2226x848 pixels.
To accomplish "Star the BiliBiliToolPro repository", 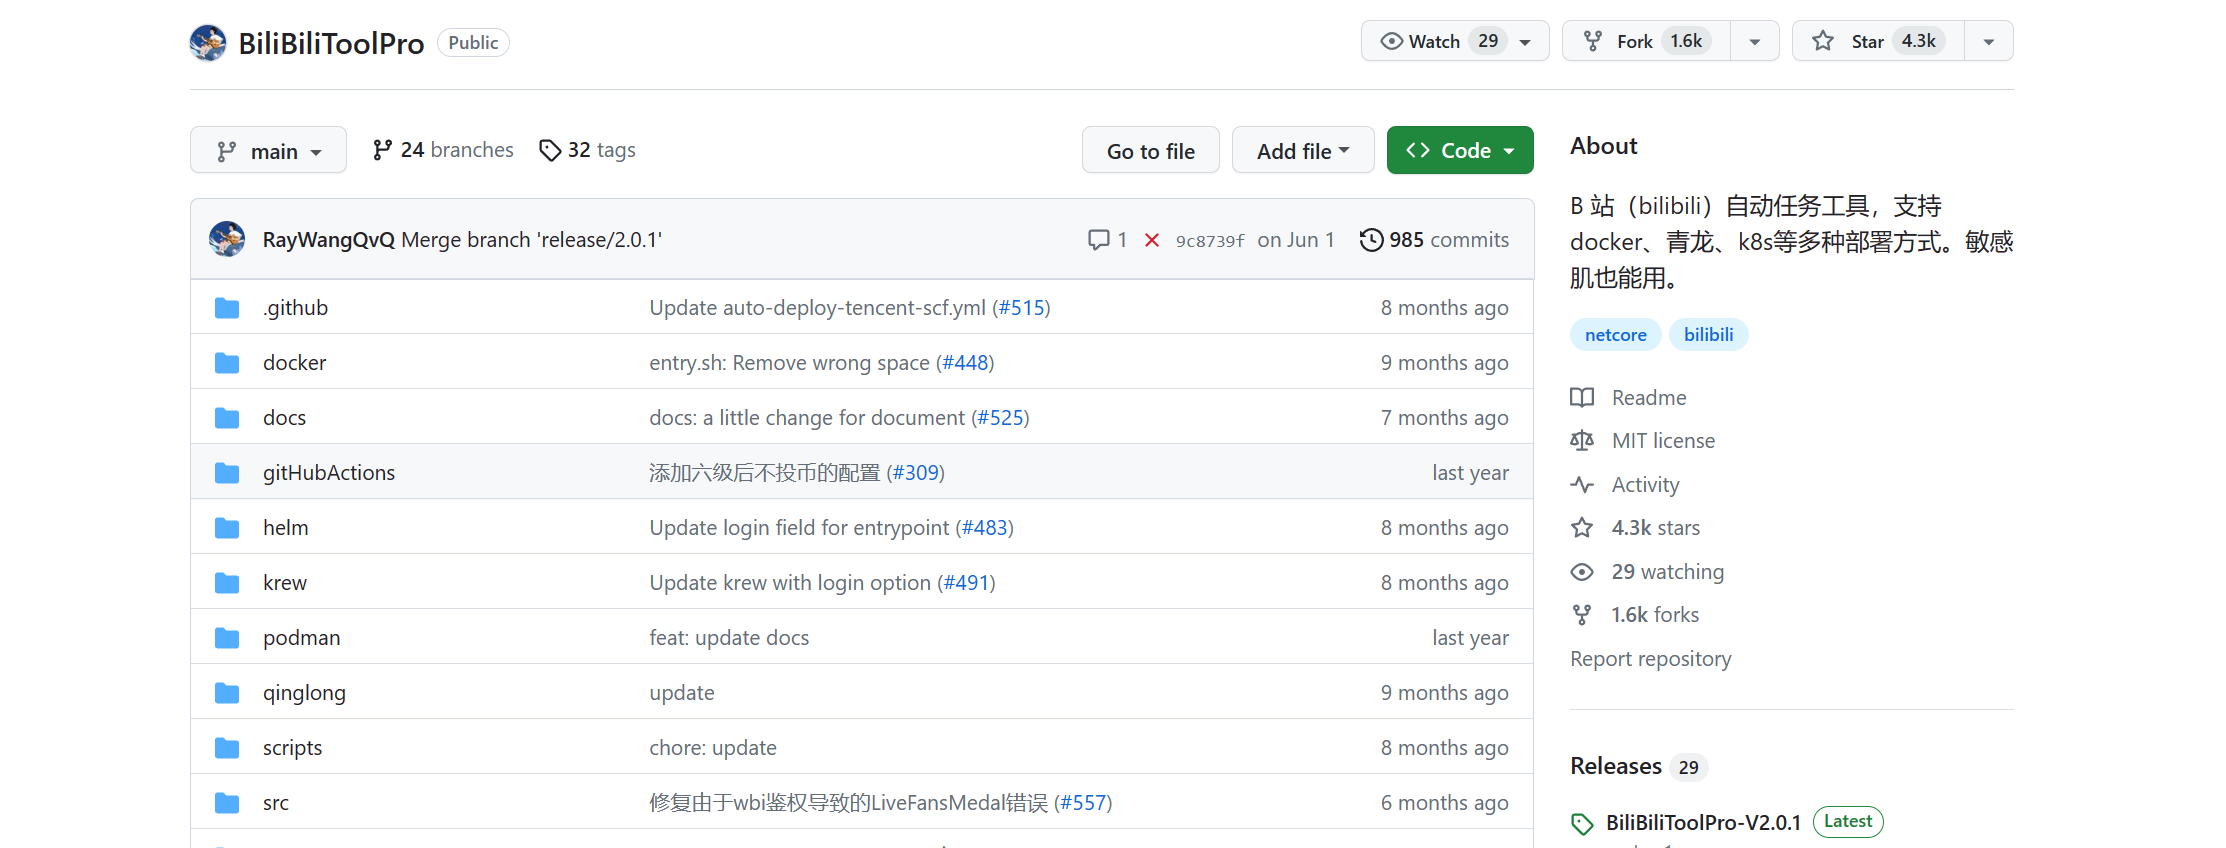I will point(1866,41).
